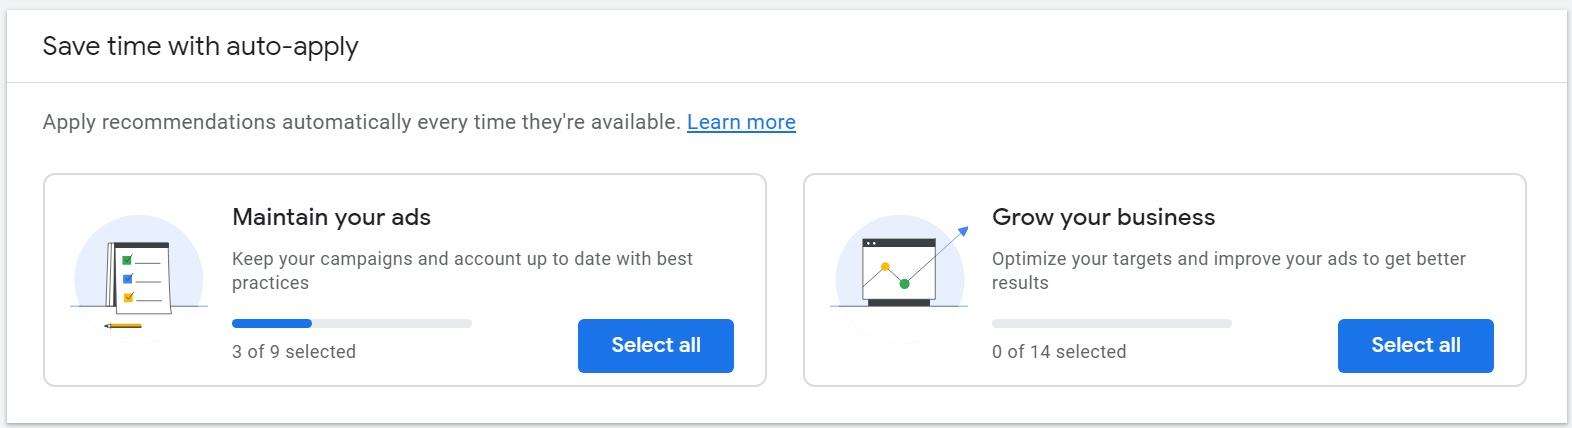Open the Learn more link
Viewport: 1572px width, 428px height.
[x=741, y=122]
